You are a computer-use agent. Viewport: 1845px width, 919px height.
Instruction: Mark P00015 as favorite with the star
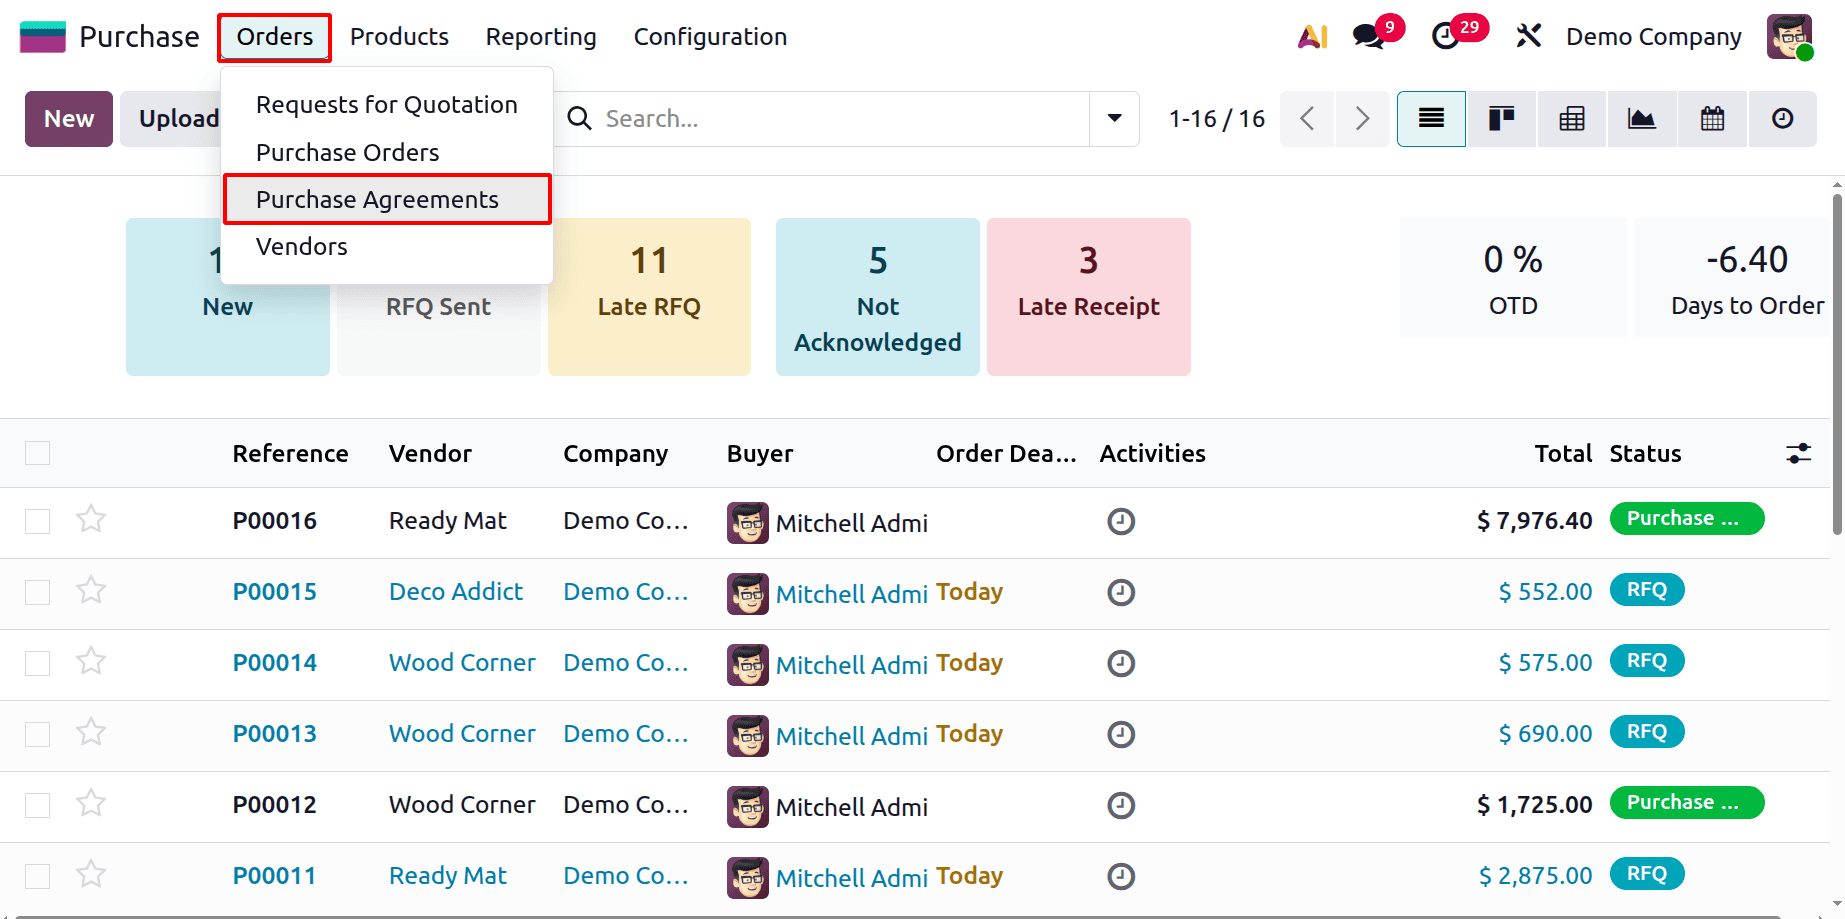tap(91, 590)
